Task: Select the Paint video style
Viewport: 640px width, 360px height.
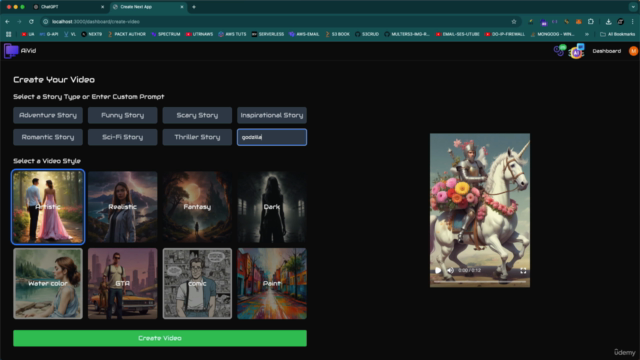Action: 272,283
